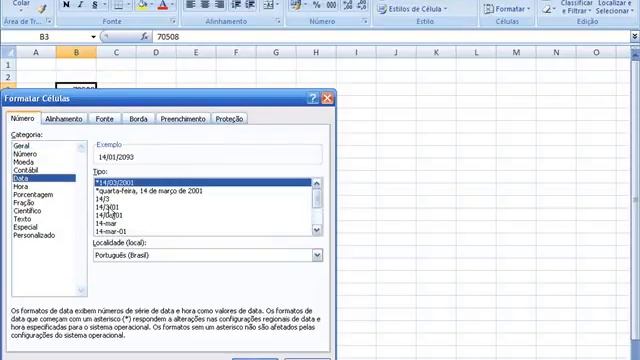Image resolution: width=640 pixels, height=360 pixels.
Task: Click the Insert Function fx icon
Action: click(x=144, y=37)
